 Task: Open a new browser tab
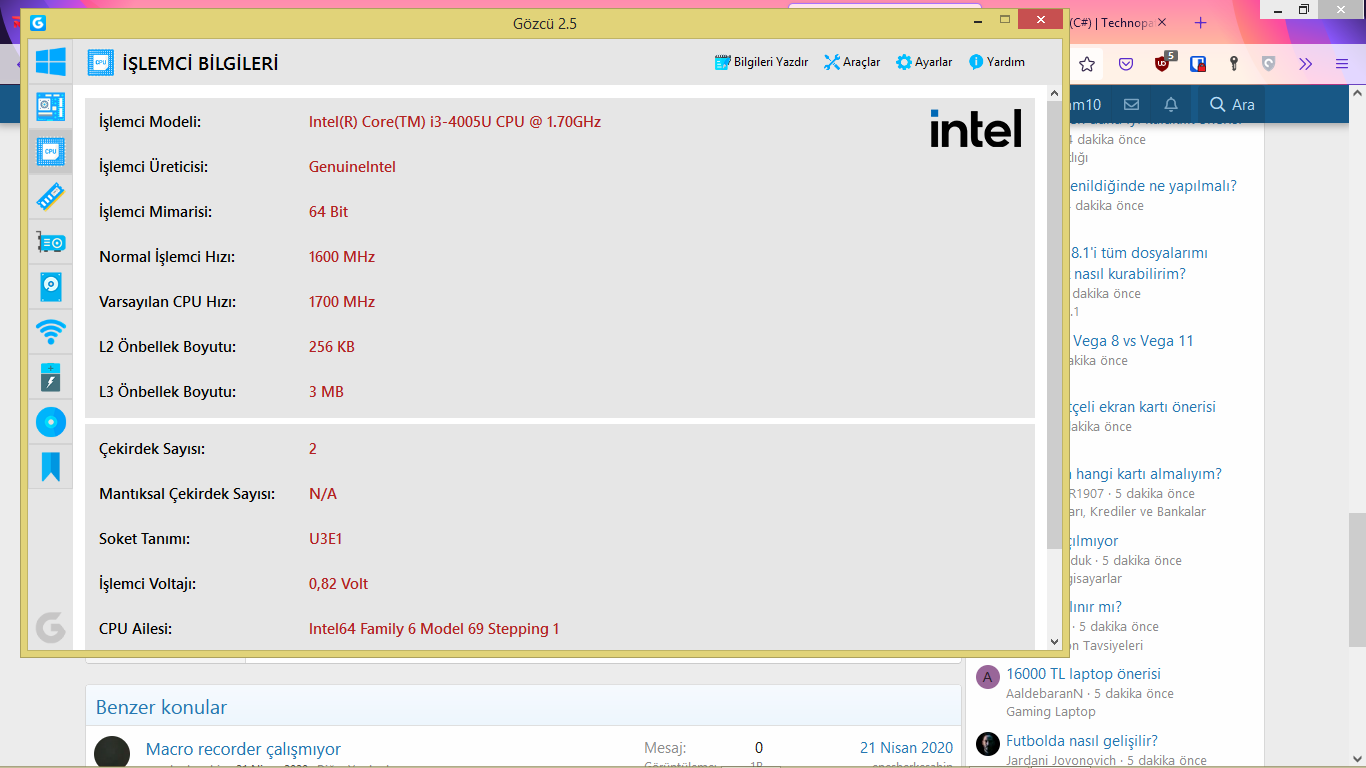(1201, 22)
